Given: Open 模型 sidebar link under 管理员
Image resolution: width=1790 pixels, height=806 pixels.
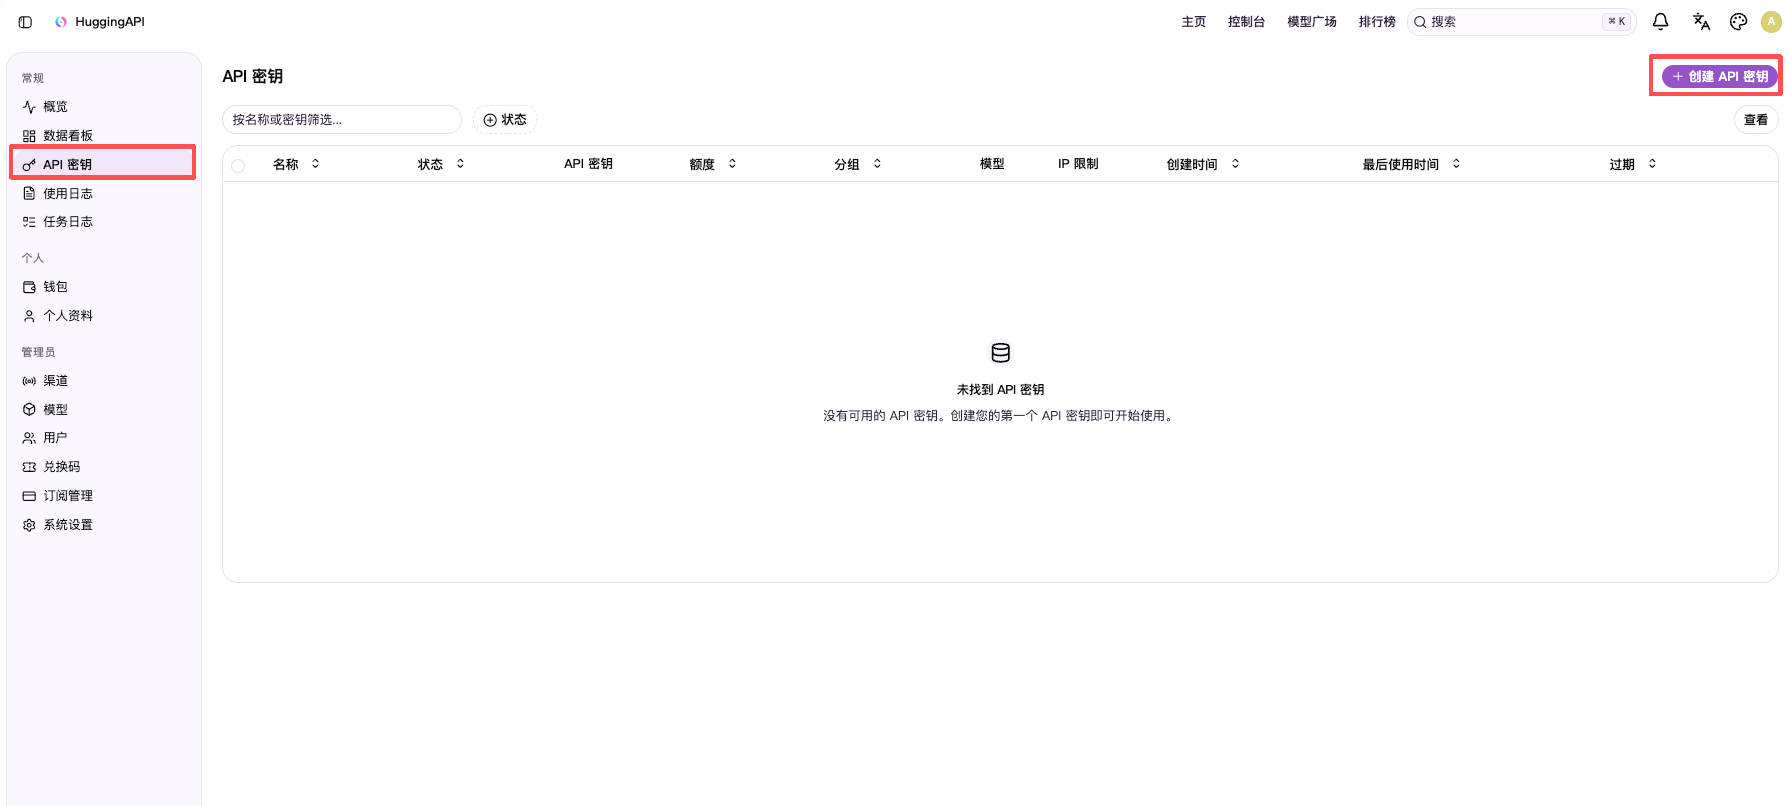Looking at the screenshot, I should [104, 410].
